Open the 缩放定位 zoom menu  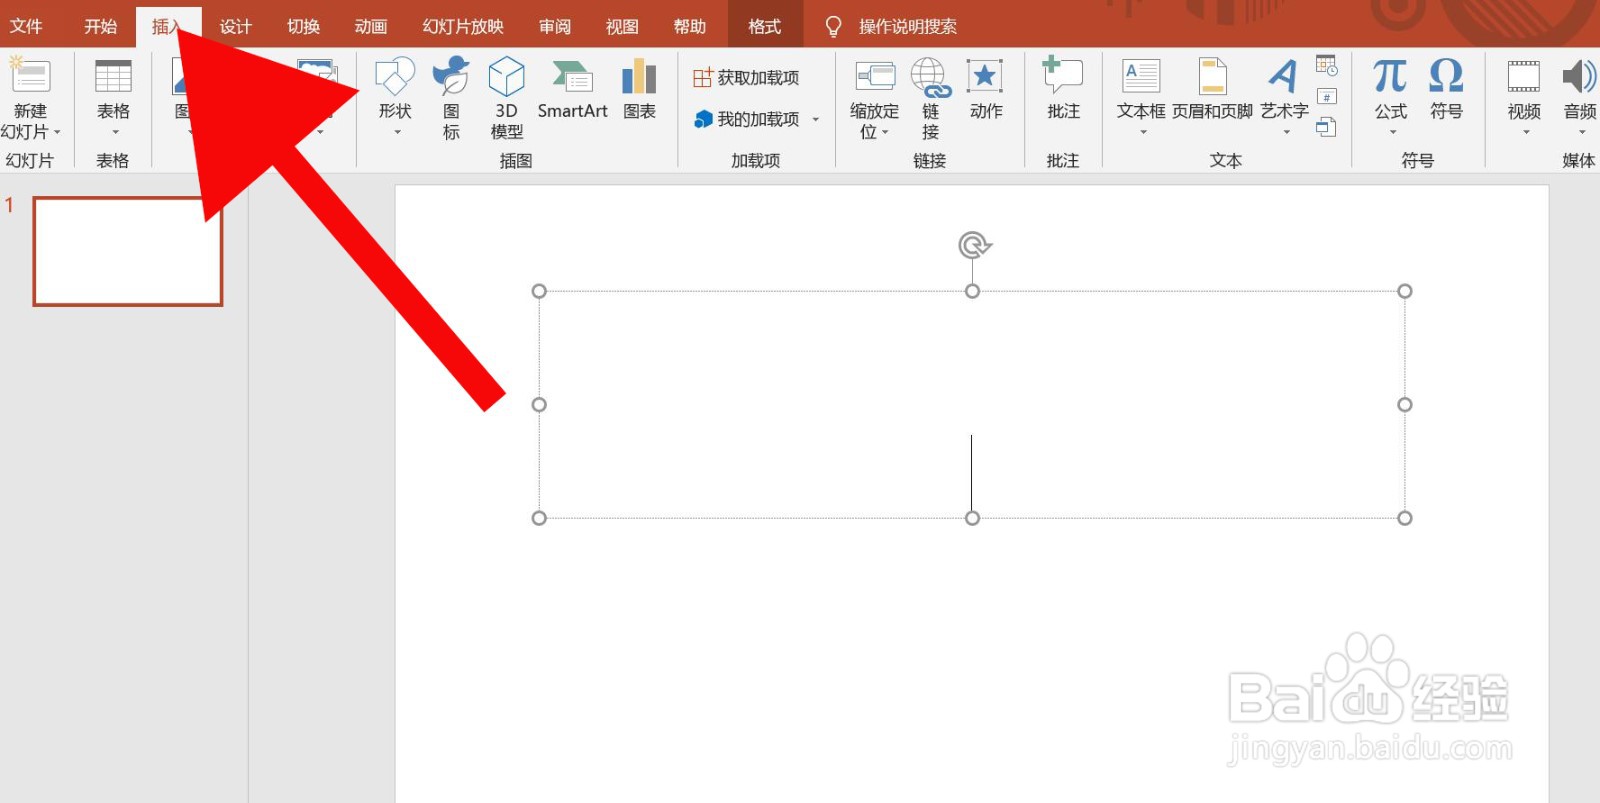point(874,98)
